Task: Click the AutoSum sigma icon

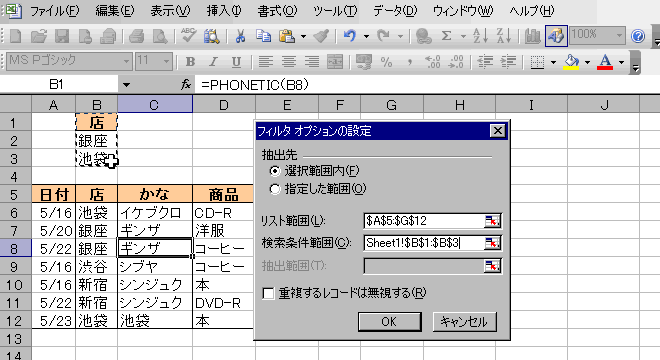Action: tap(447, 37)
